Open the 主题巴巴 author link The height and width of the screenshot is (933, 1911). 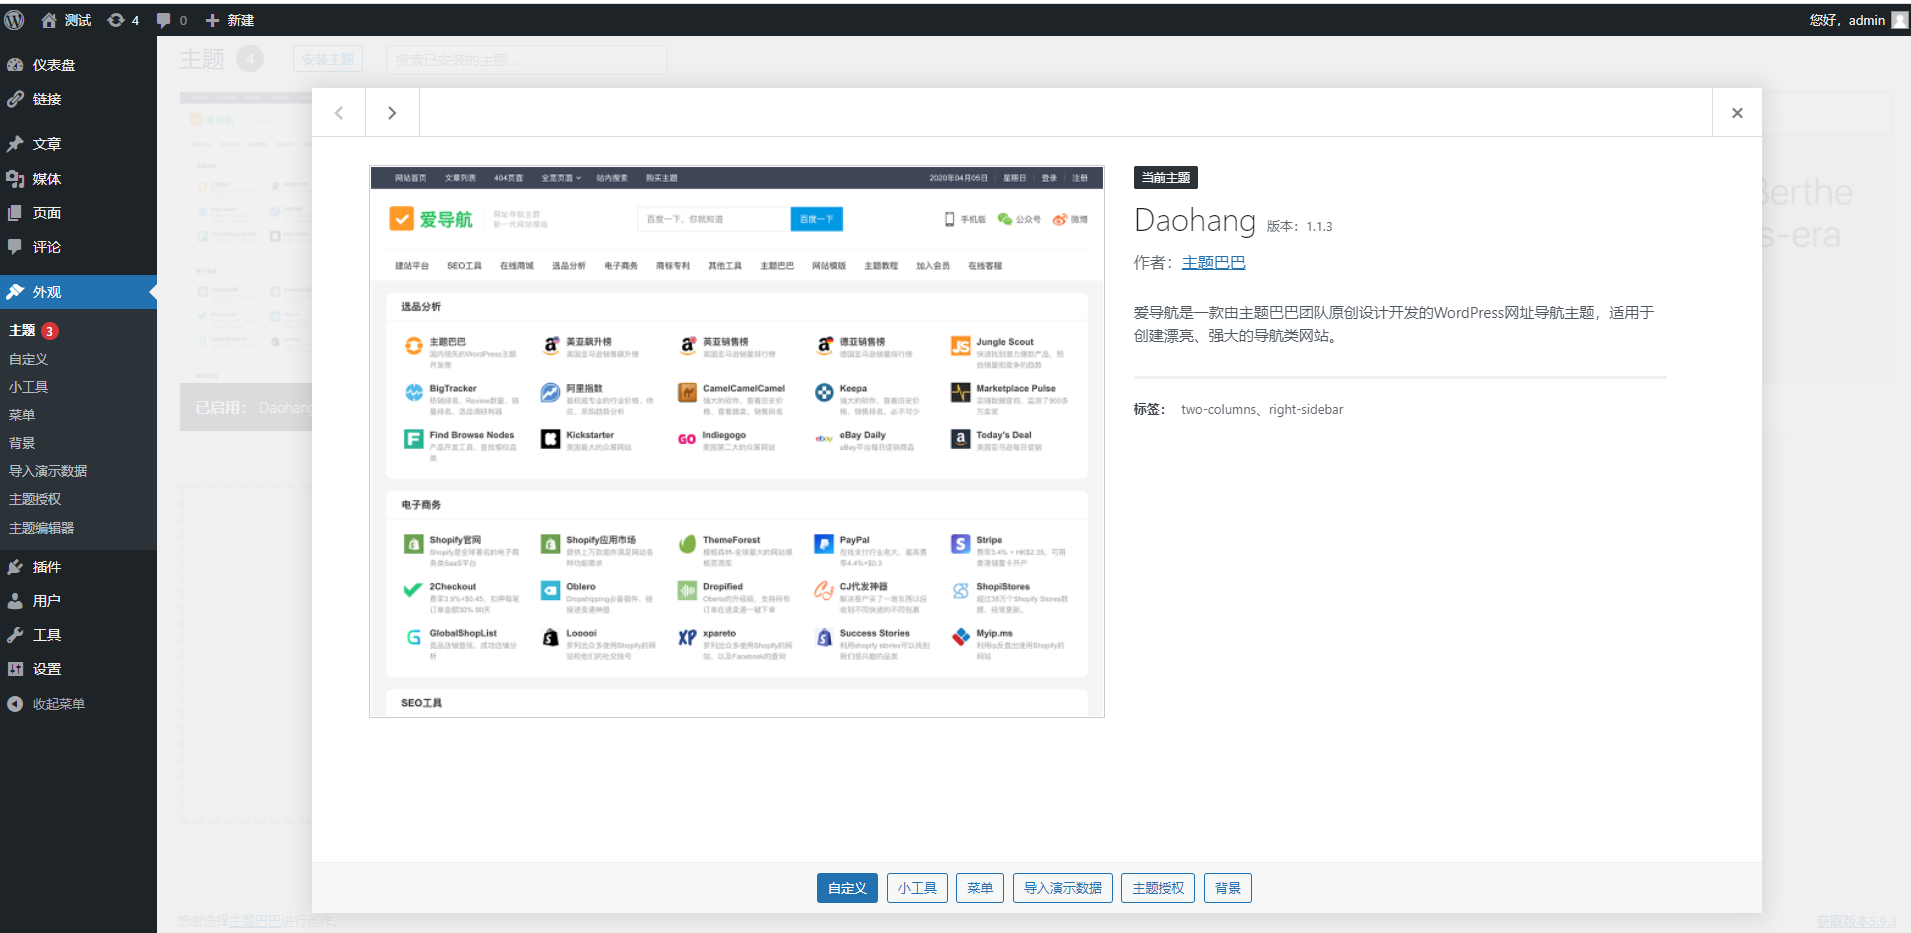pyautogui.click(x=1213, y=263)
